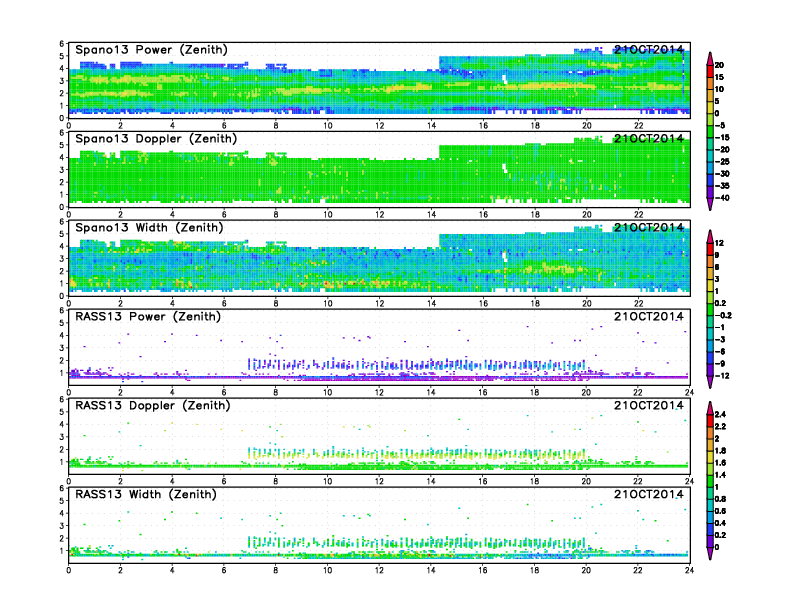Click x-axis tick 20 under Spano13 Width panel
Viewport: 792px width, 612px height.
pyautogui.click(x=586, y=303)
